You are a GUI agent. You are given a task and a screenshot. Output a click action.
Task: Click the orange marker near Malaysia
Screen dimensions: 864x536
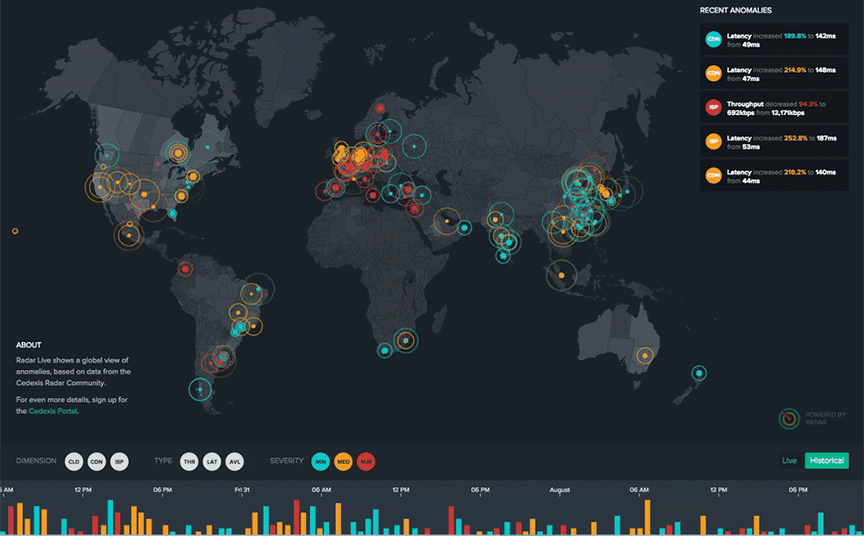click(561, 275)
